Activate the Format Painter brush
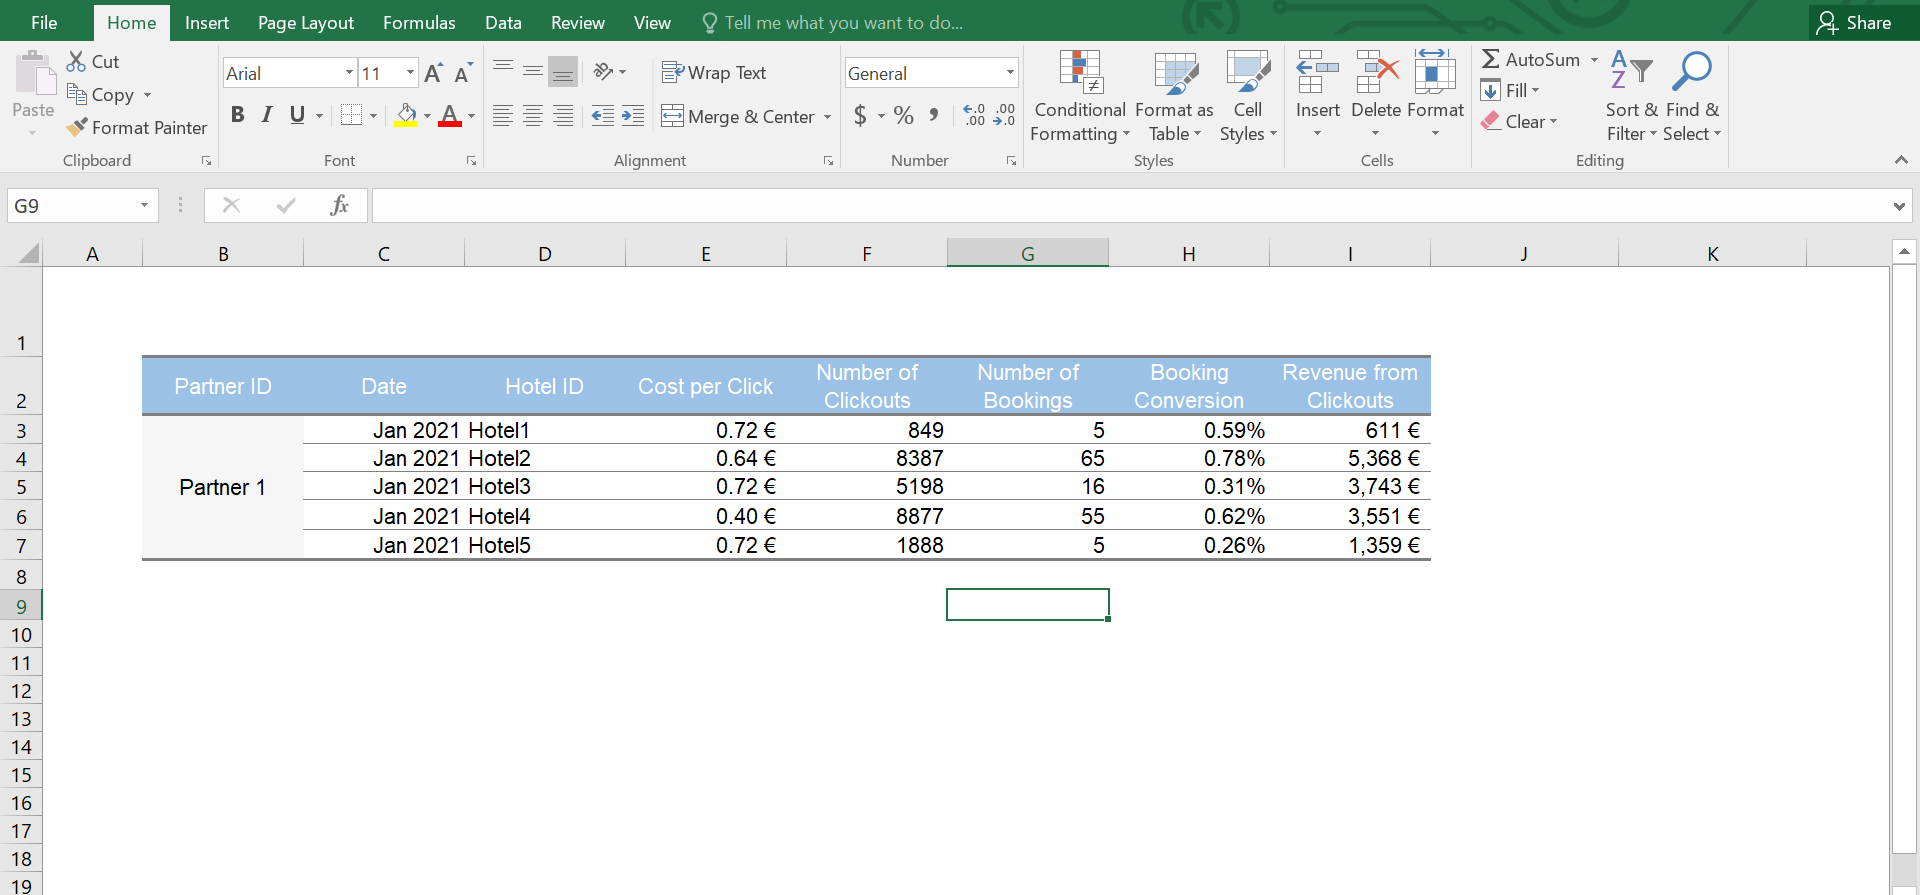This screenshot has width=1920, height=895. 77,127
